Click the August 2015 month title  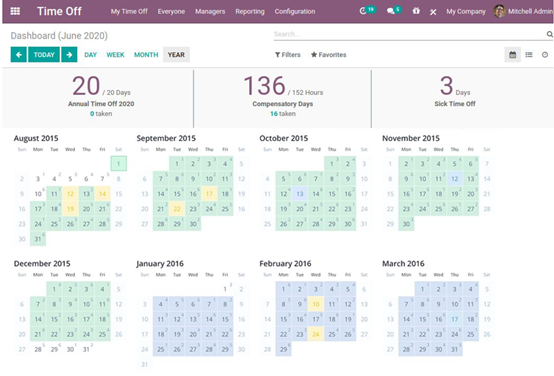pyautogui.click(x=36, y=138)
